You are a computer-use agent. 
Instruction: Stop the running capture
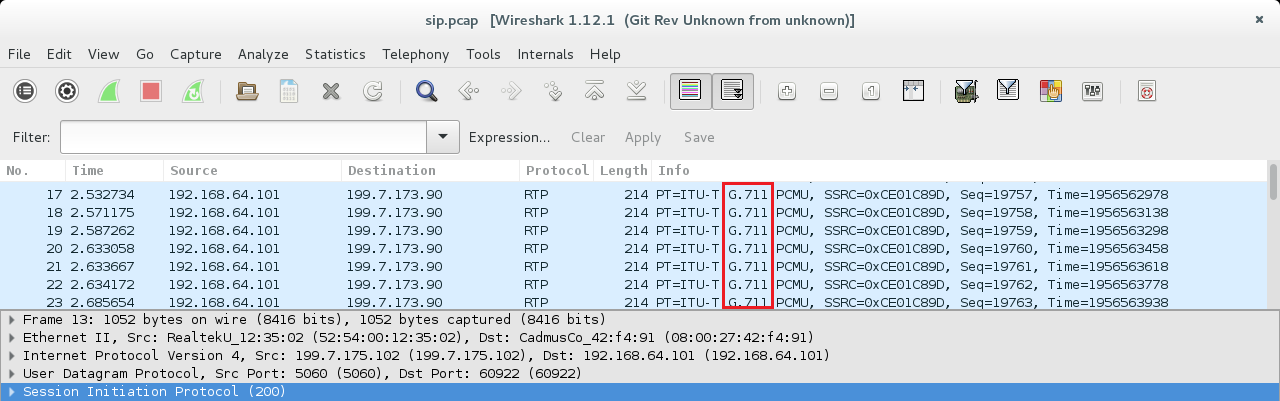click(x=151, y=91)
